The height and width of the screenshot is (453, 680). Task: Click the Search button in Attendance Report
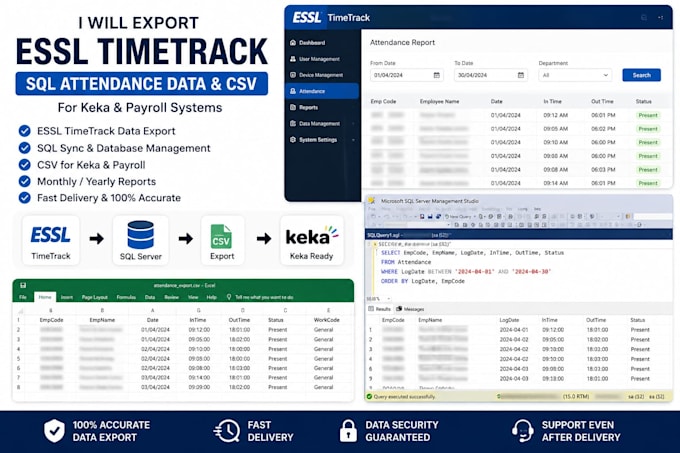641,75
